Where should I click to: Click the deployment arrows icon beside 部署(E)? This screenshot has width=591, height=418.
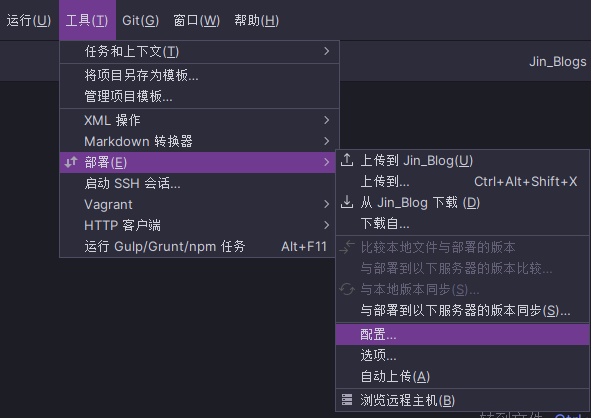pyautogui.click(x=71, y=162)
